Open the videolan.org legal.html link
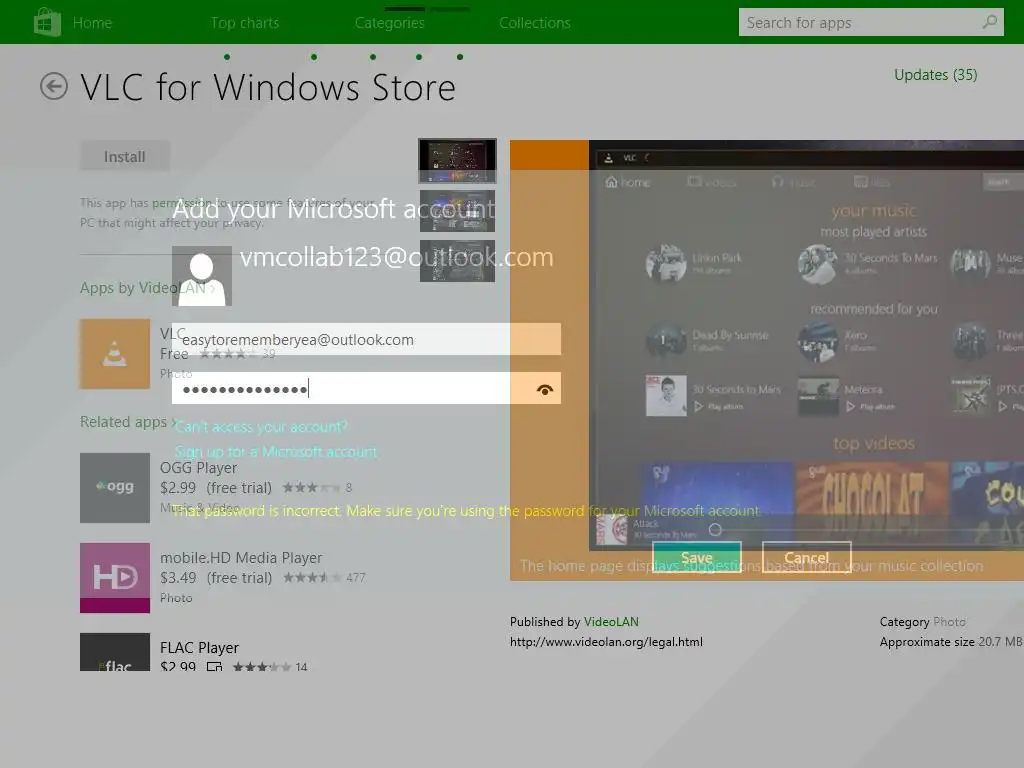This screenshot has width=1024, height=768. [606, 642]
